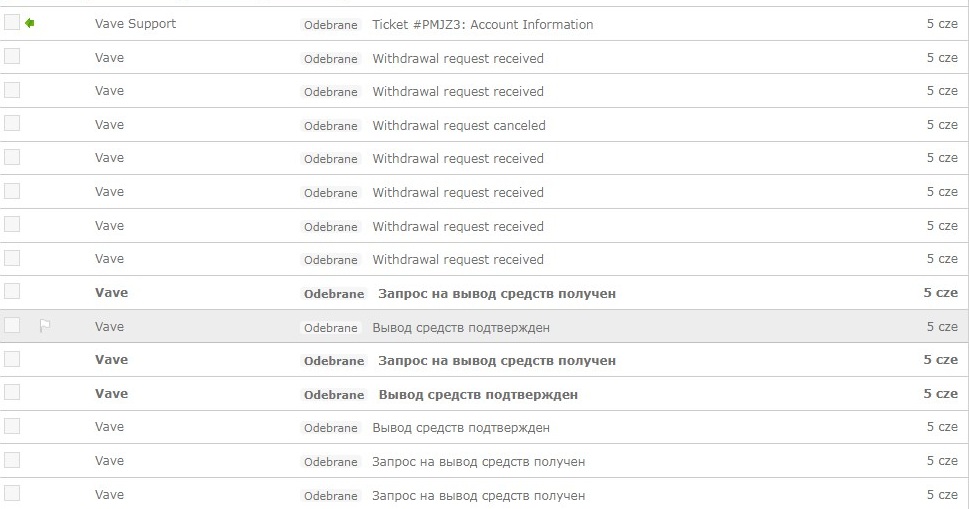Tick checkbox for first unread Vave email
This screenshot has height=509, width=969.
(x=12, y=292)
